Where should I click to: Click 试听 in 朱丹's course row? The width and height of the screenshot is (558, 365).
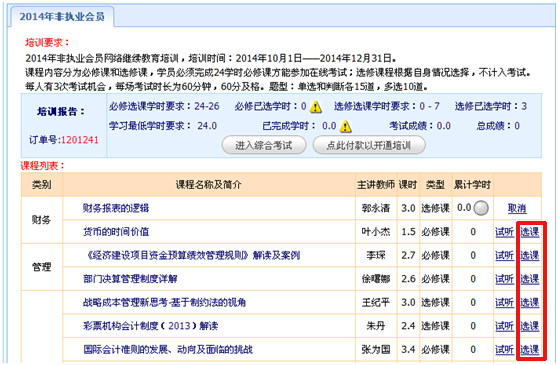pos(504,326)
